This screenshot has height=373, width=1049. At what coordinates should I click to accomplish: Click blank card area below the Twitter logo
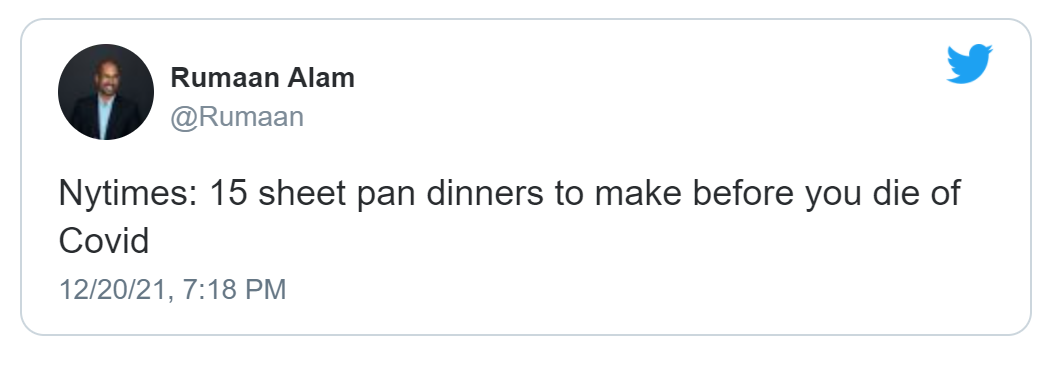[969, 134]
